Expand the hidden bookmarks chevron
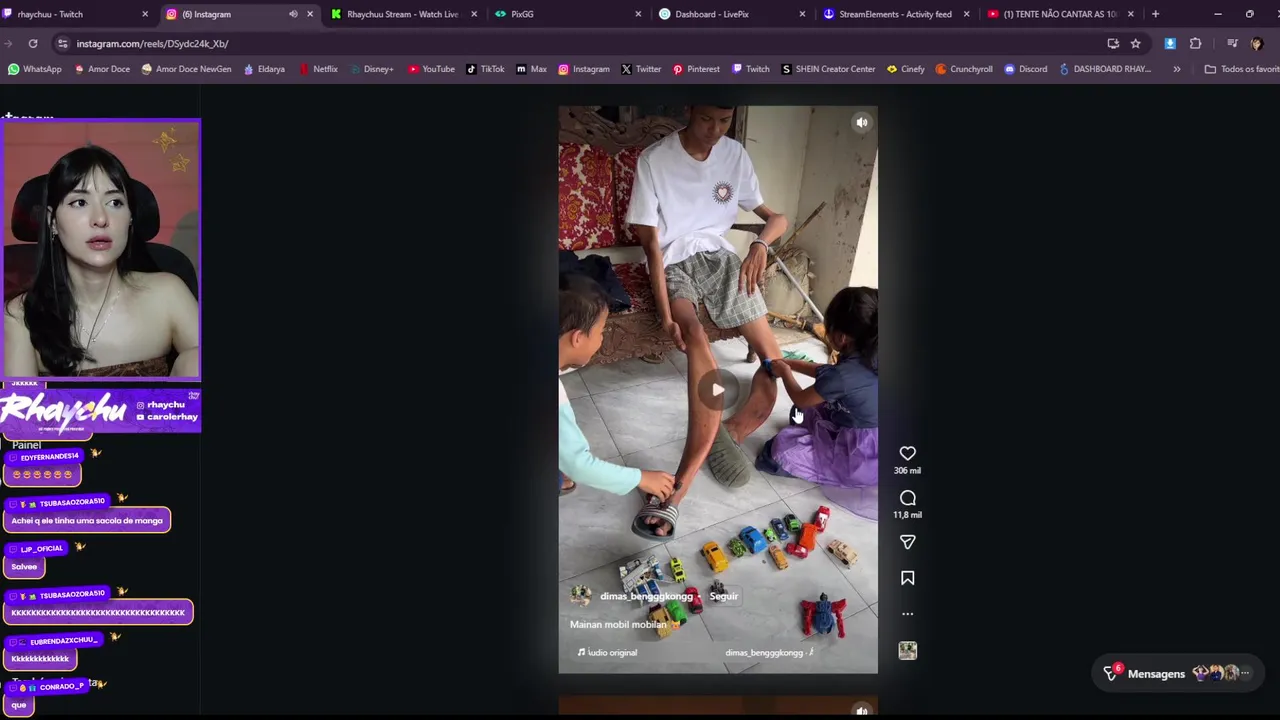1280x720 pixels. tap(1176, 69)
